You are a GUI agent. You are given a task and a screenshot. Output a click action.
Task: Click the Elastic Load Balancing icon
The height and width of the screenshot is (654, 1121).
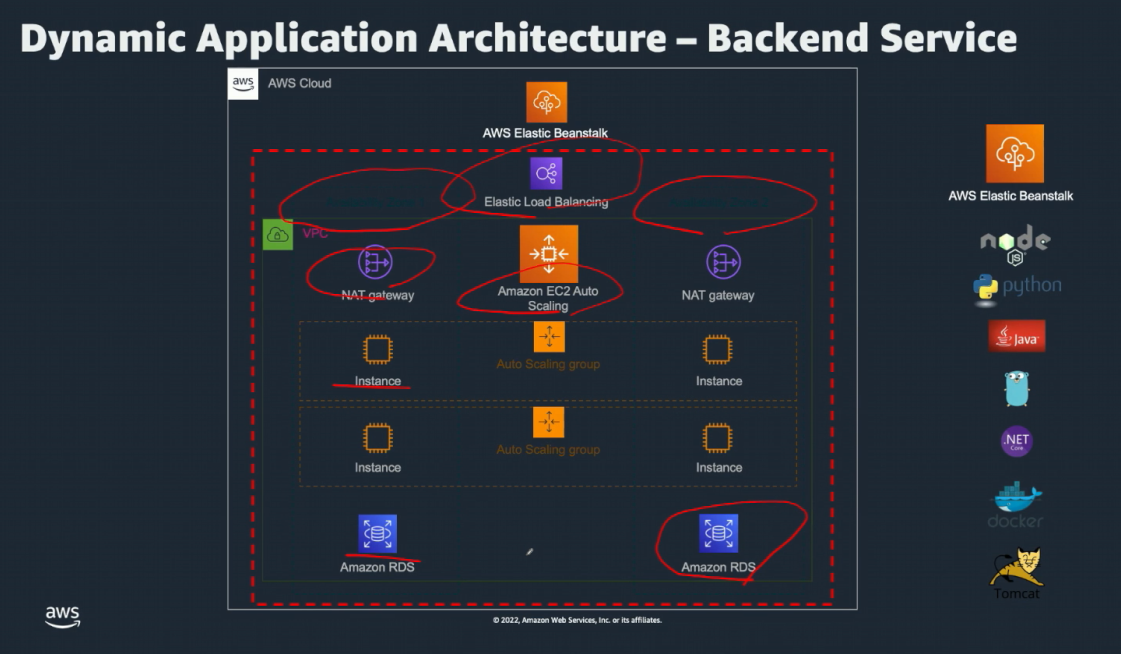(x=546, y=173)
